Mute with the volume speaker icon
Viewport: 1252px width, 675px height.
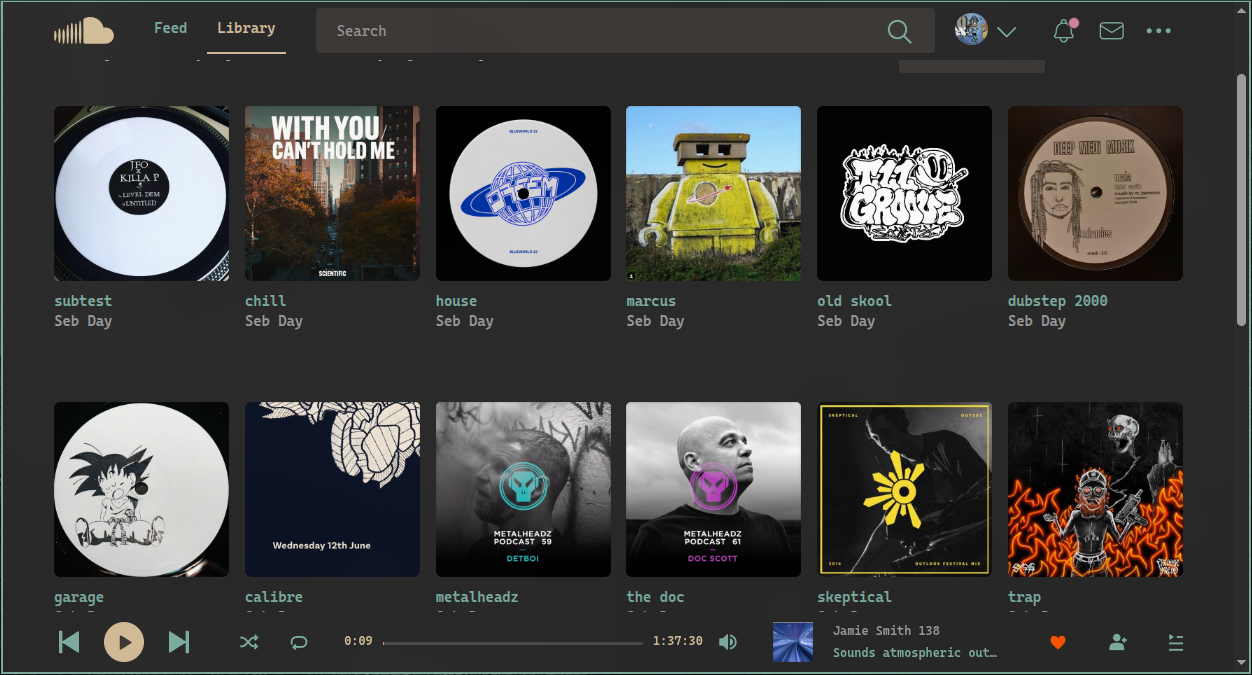728,642
